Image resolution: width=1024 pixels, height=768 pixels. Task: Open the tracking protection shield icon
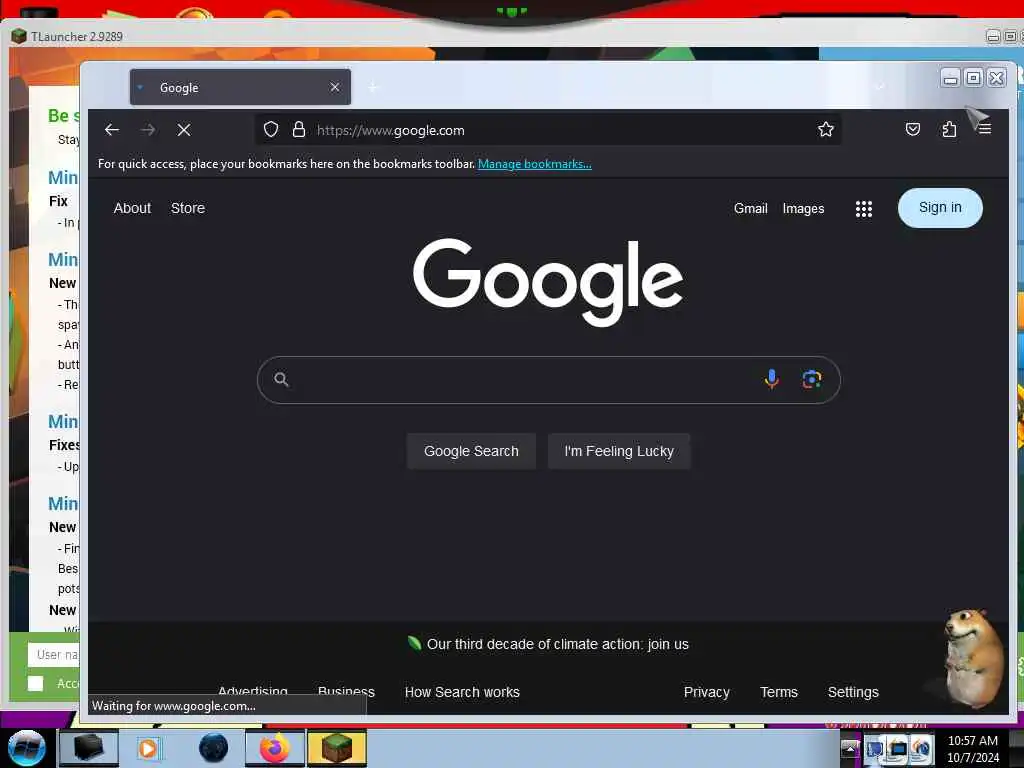(x=271, y=130)
